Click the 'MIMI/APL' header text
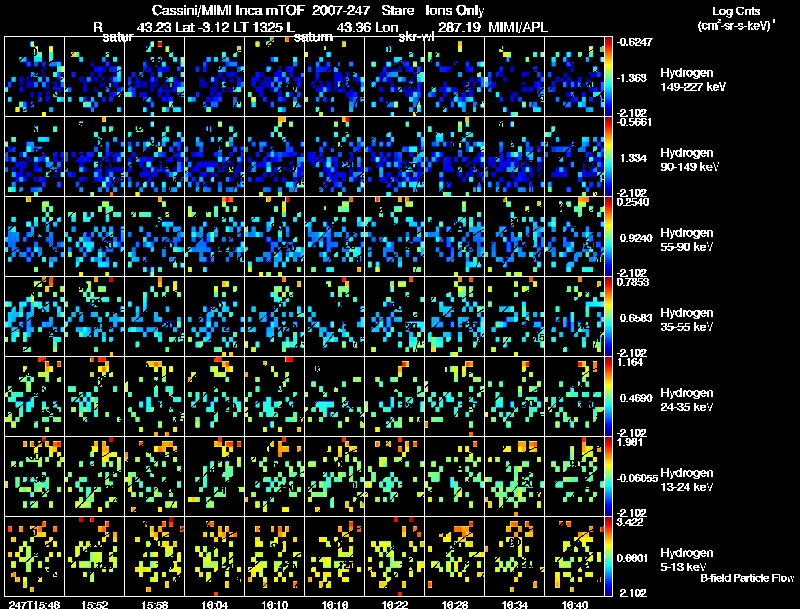The height and width of the screenshot is (609, 800). click(518, 27)
